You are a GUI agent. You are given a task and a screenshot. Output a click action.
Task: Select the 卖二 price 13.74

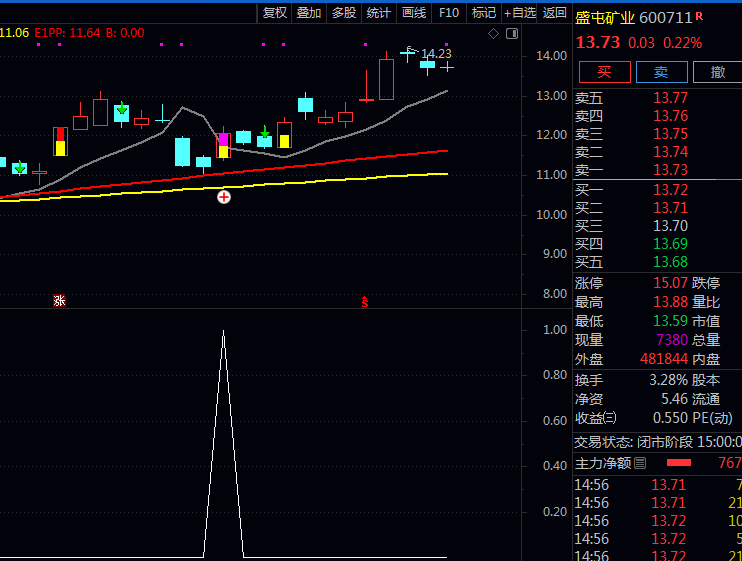coord(671,152)
